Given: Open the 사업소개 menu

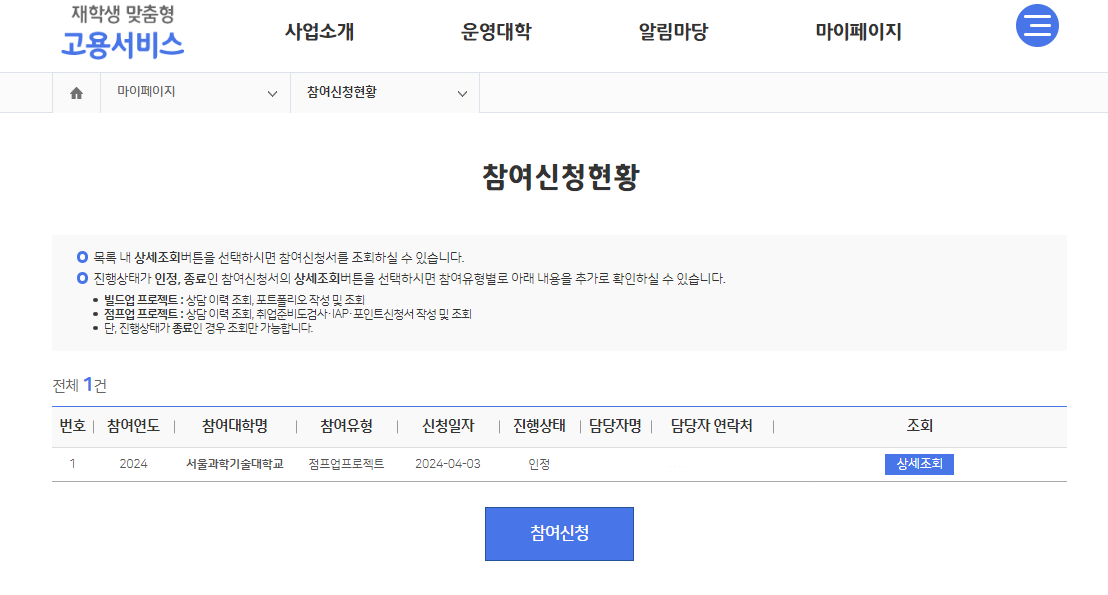Looking at the screenshot, I should click(x=319, y=32).
